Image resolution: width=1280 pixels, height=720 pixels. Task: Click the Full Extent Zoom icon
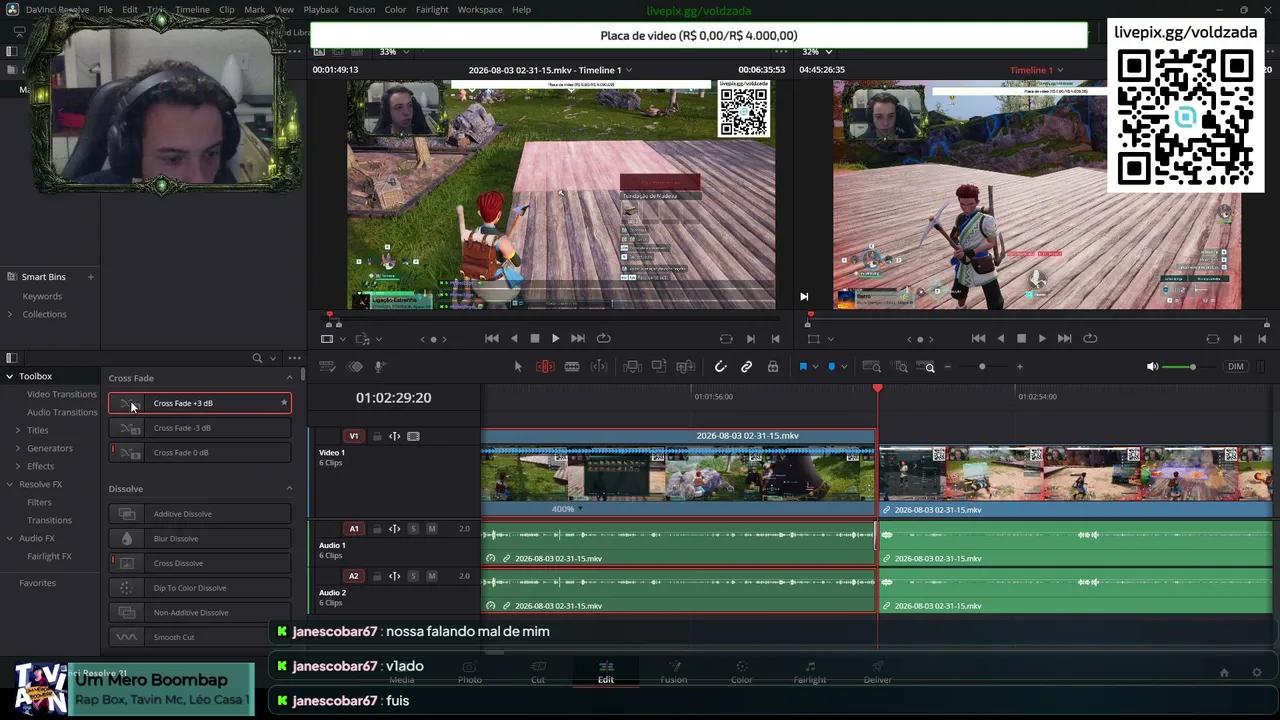click(x=871, y=367)
